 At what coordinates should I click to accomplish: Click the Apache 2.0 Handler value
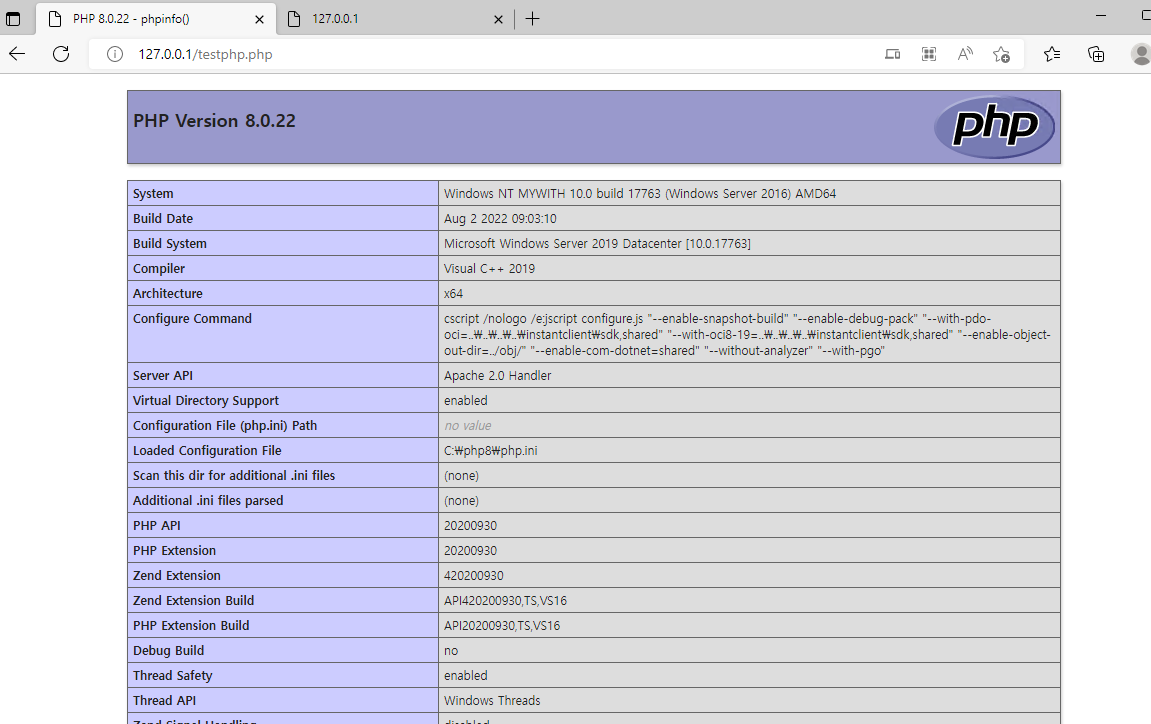(x=497, y=376)
